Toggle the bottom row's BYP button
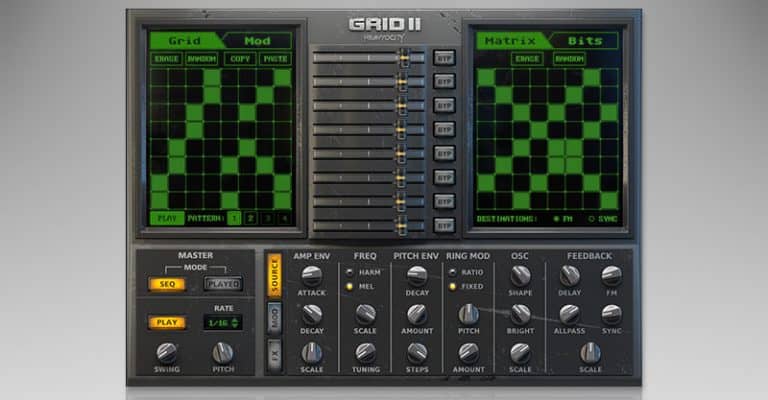 444,225
